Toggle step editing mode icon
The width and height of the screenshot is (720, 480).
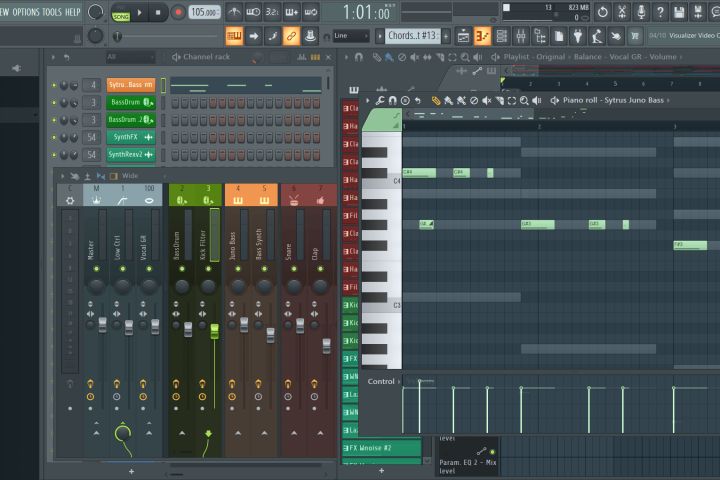coord(273,36)
